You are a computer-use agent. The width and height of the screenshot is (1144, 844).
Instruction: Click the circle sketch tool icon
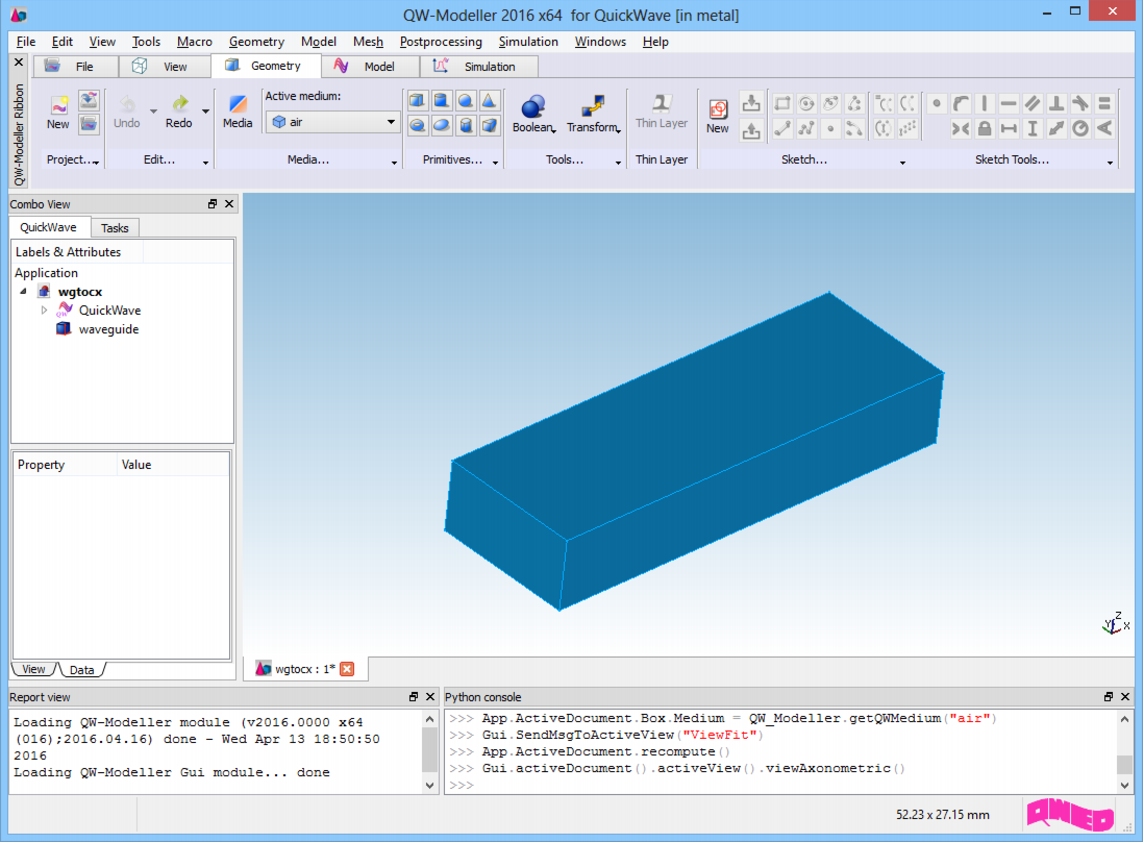[806, 104]
